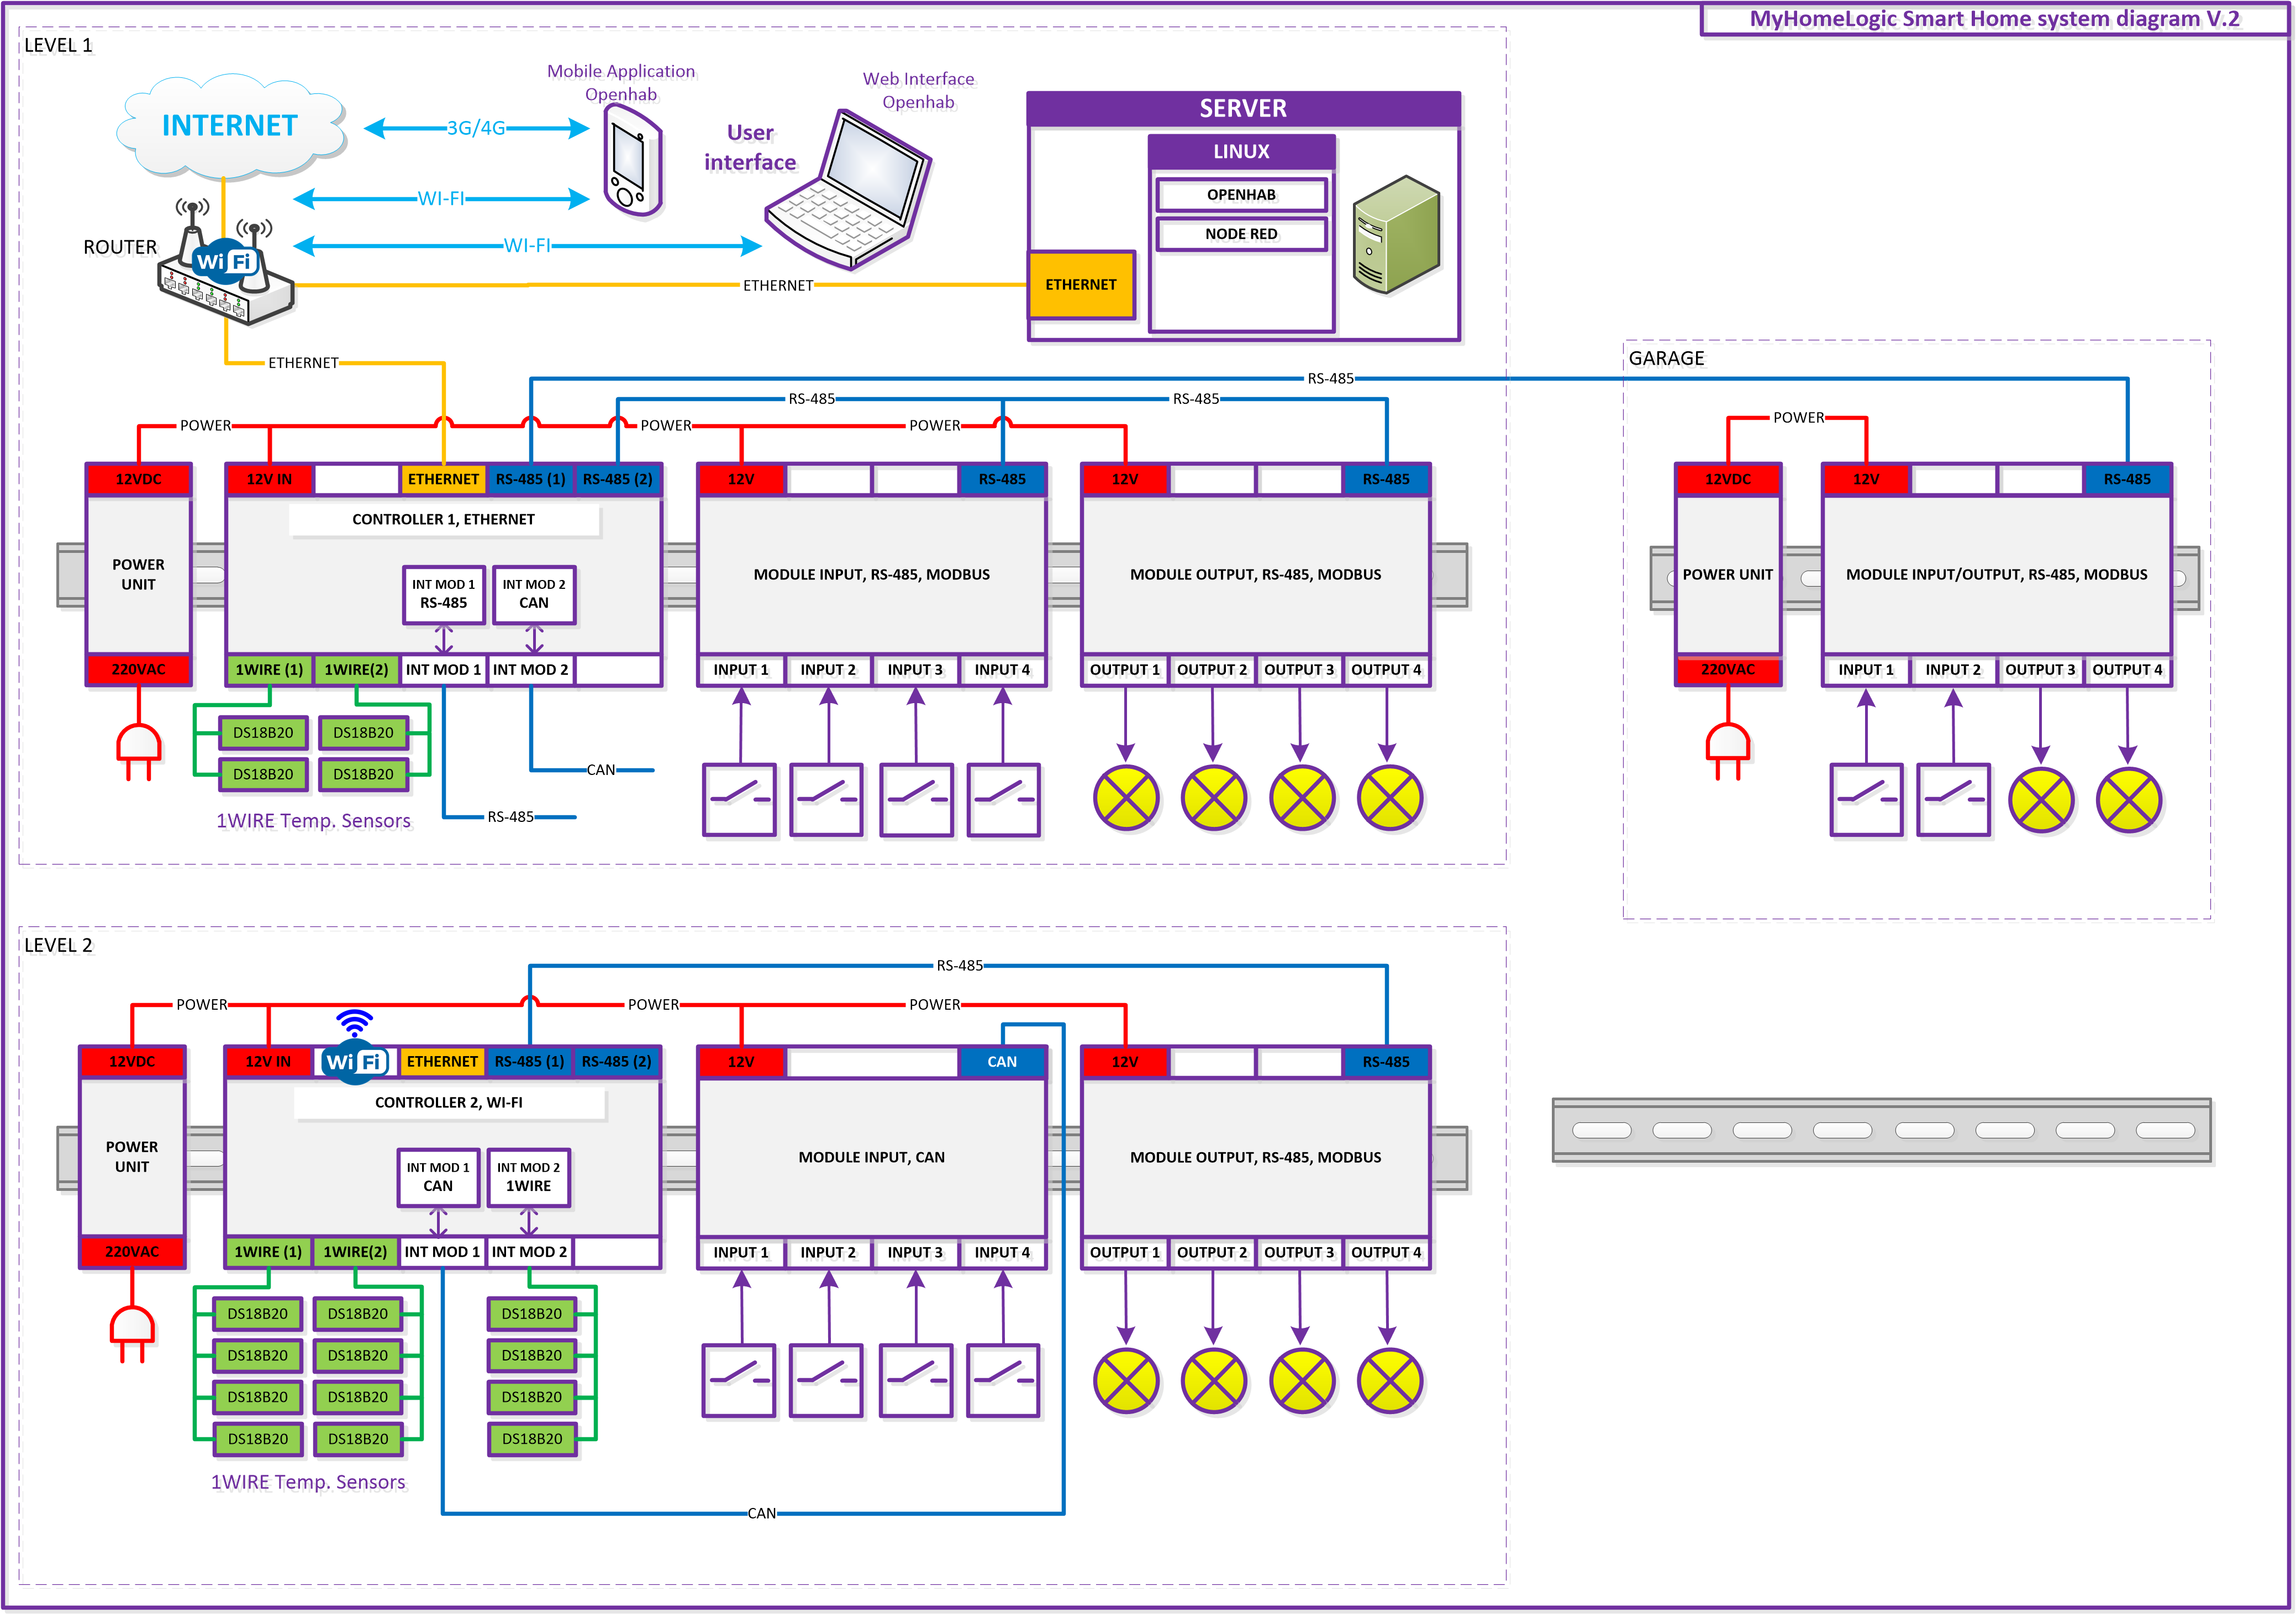Screen dimensions: 2296x1614
Task: Select the NODE RED box
Action: pos(1241,234)
